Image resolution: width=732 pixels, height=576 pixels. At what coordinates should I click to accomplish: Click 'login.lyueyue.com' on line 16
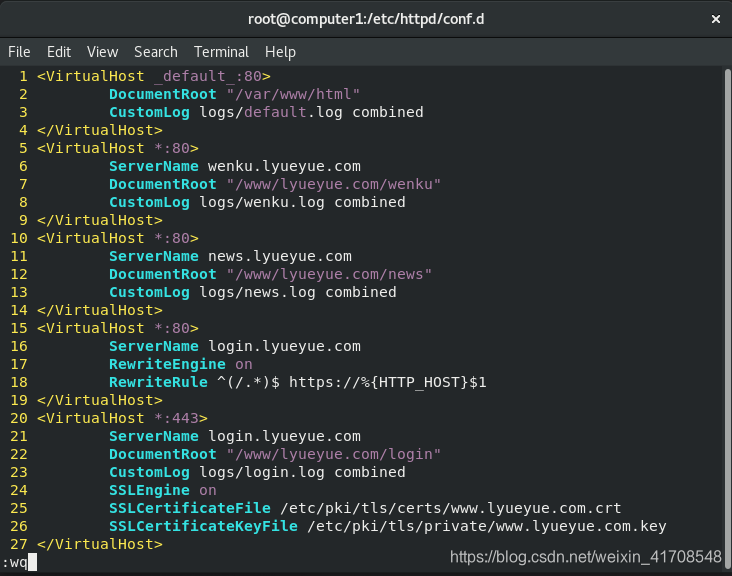pos(284,346)
